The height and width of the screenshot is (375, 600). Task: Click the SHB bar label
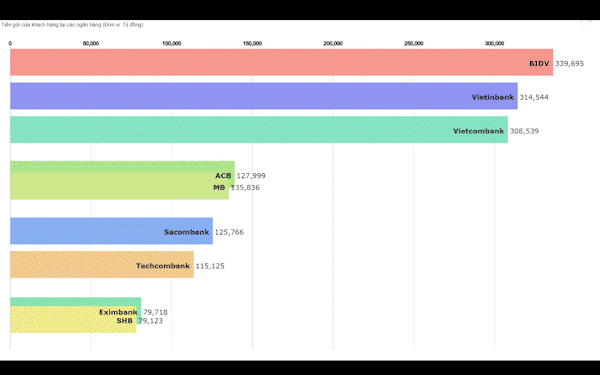(x=124, y=321)
